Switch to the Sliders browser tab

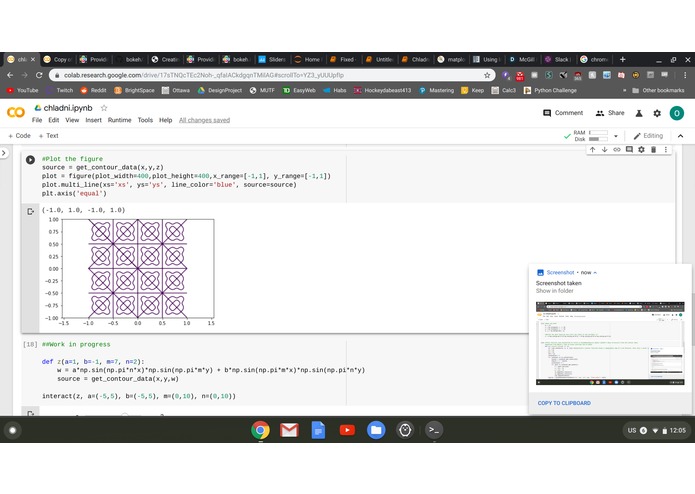click(x=272, y=59)
